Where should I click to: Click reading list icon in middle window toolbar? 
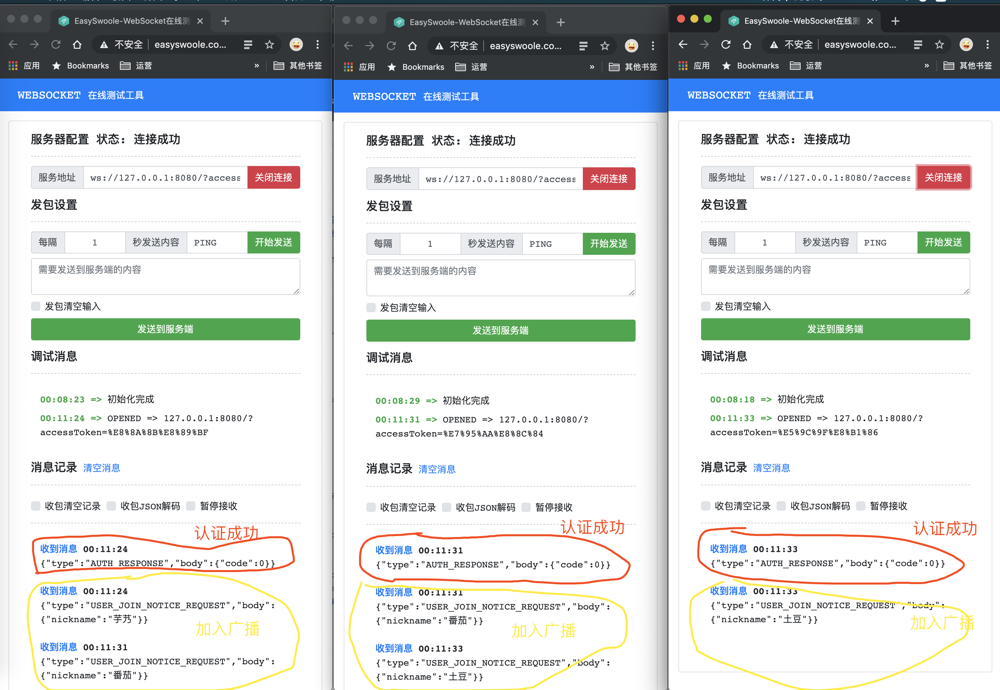click(x=583, y=46)
